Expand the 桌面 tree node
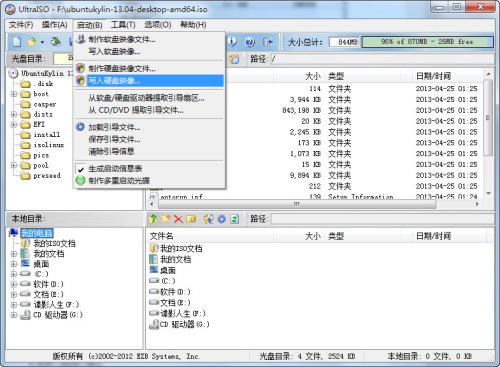This screenshot has height=367, width=500. click(14, 264)
